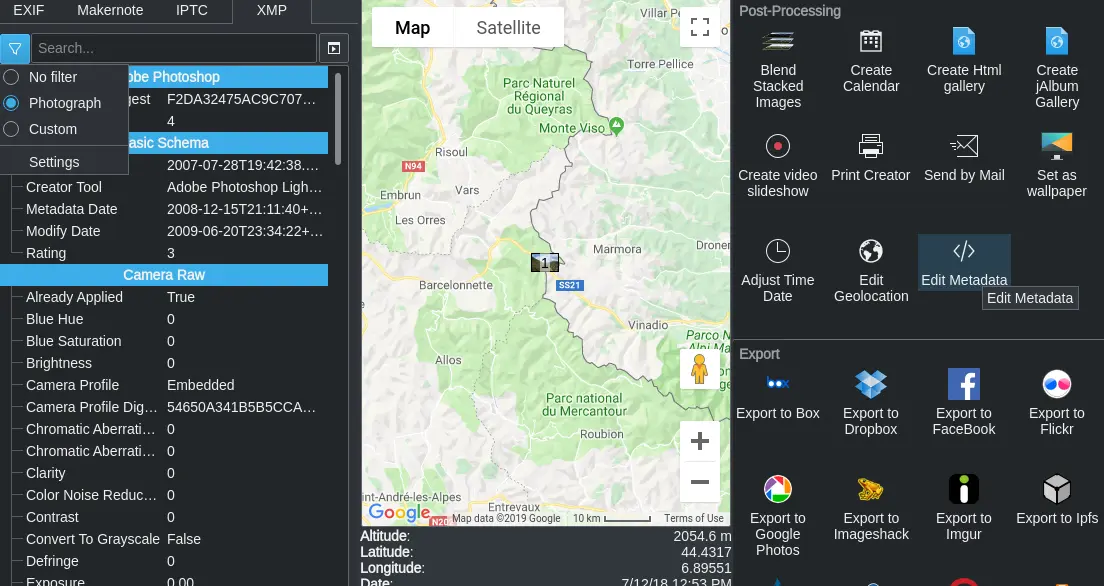The width and height of the screenshot is (1104, 586).
Task: Switch map to Satellite view
Action: [508, 28]
